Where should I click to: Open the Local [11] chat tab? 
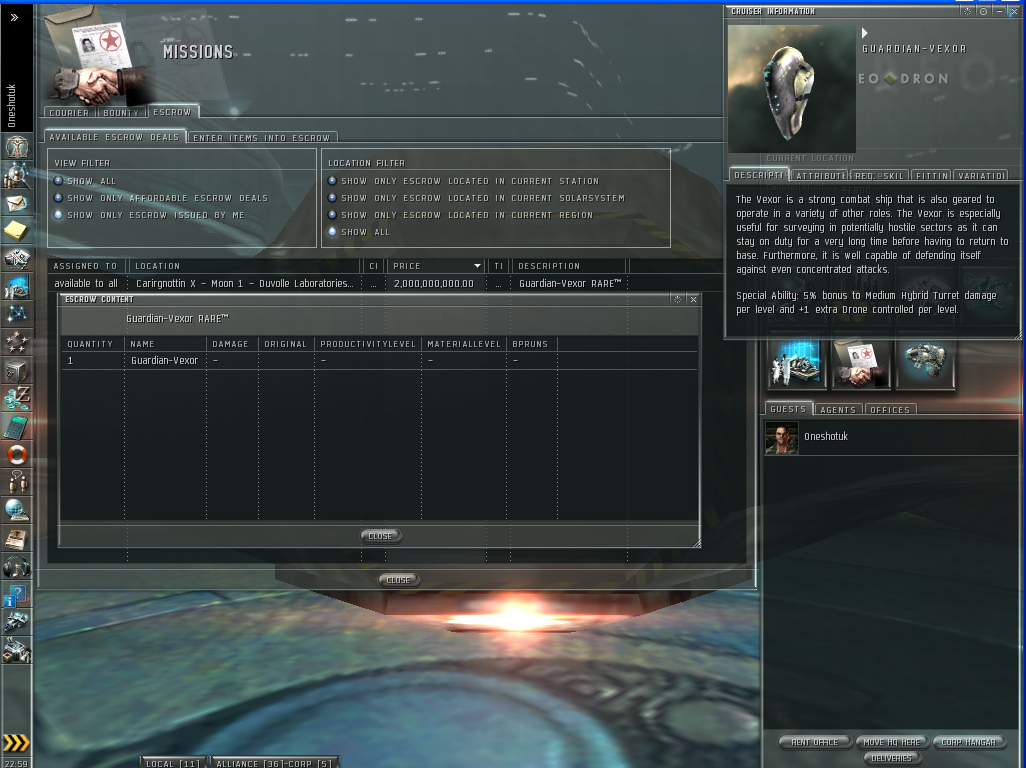173,763
